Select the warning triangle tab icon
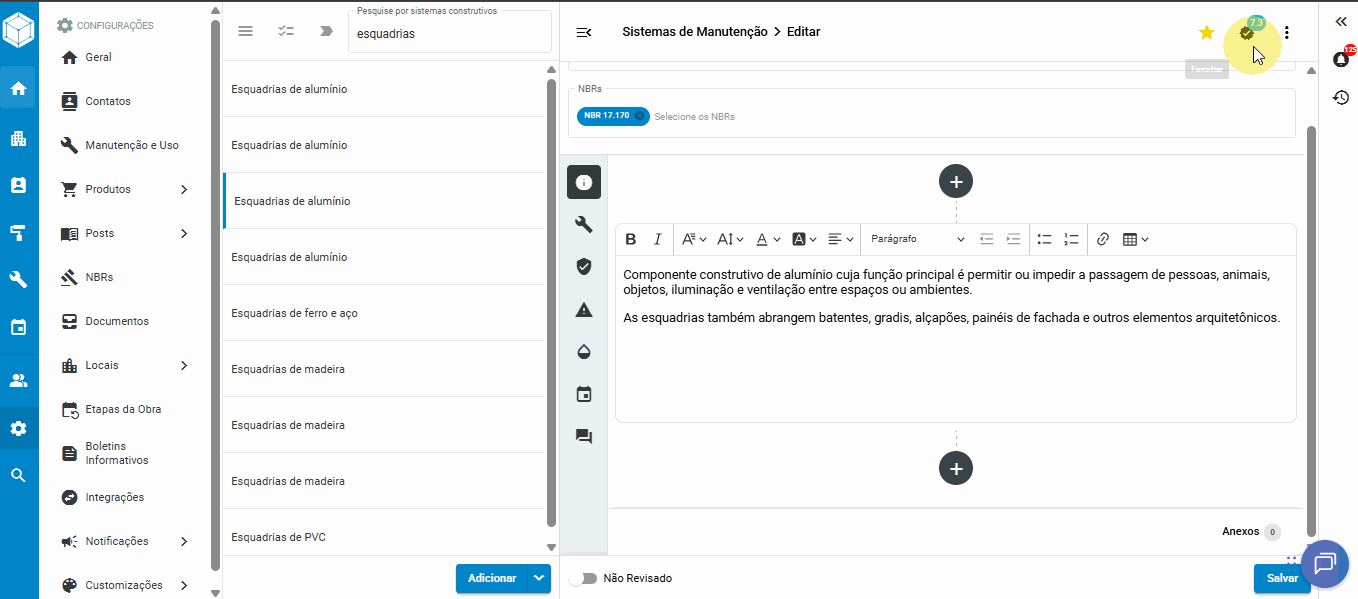 (x=584, y=310)
